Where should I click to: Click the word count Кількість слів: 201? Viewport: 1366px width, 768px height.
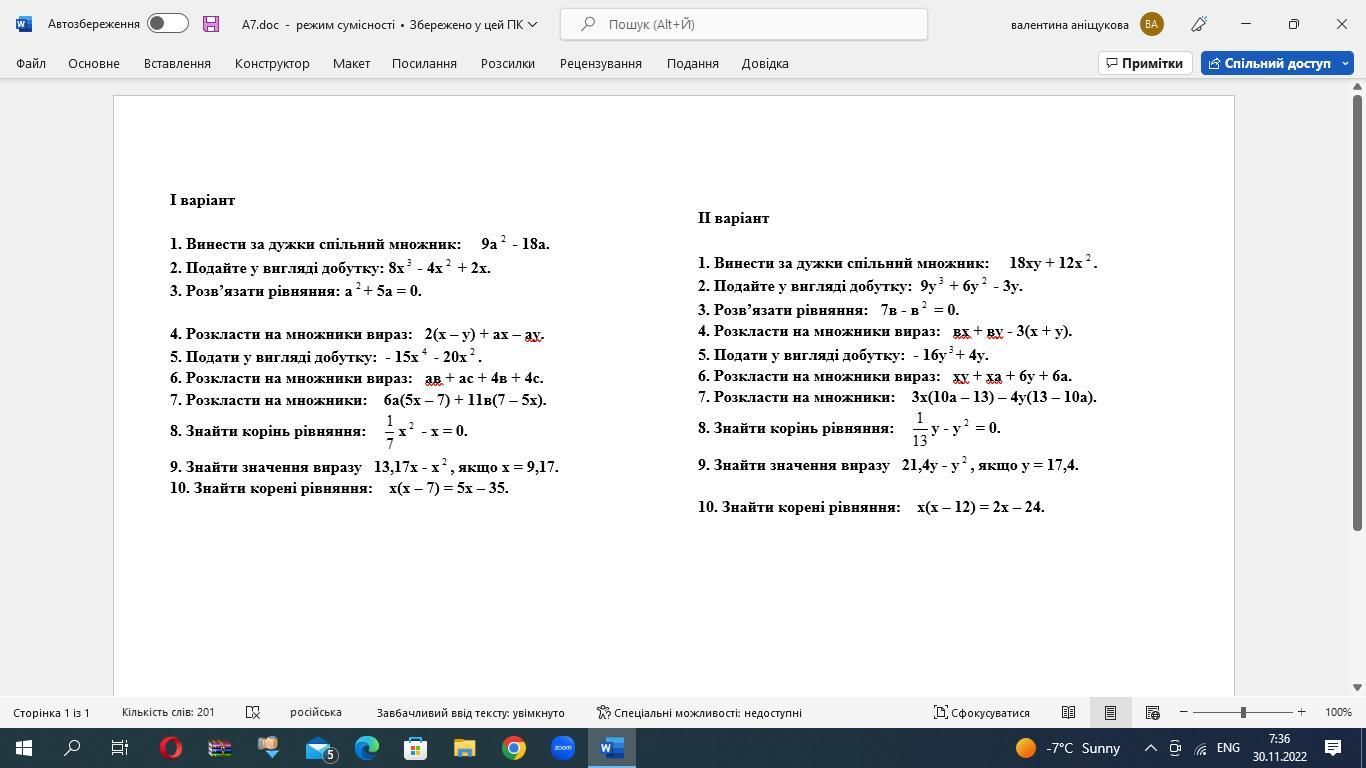pos(168,713)
